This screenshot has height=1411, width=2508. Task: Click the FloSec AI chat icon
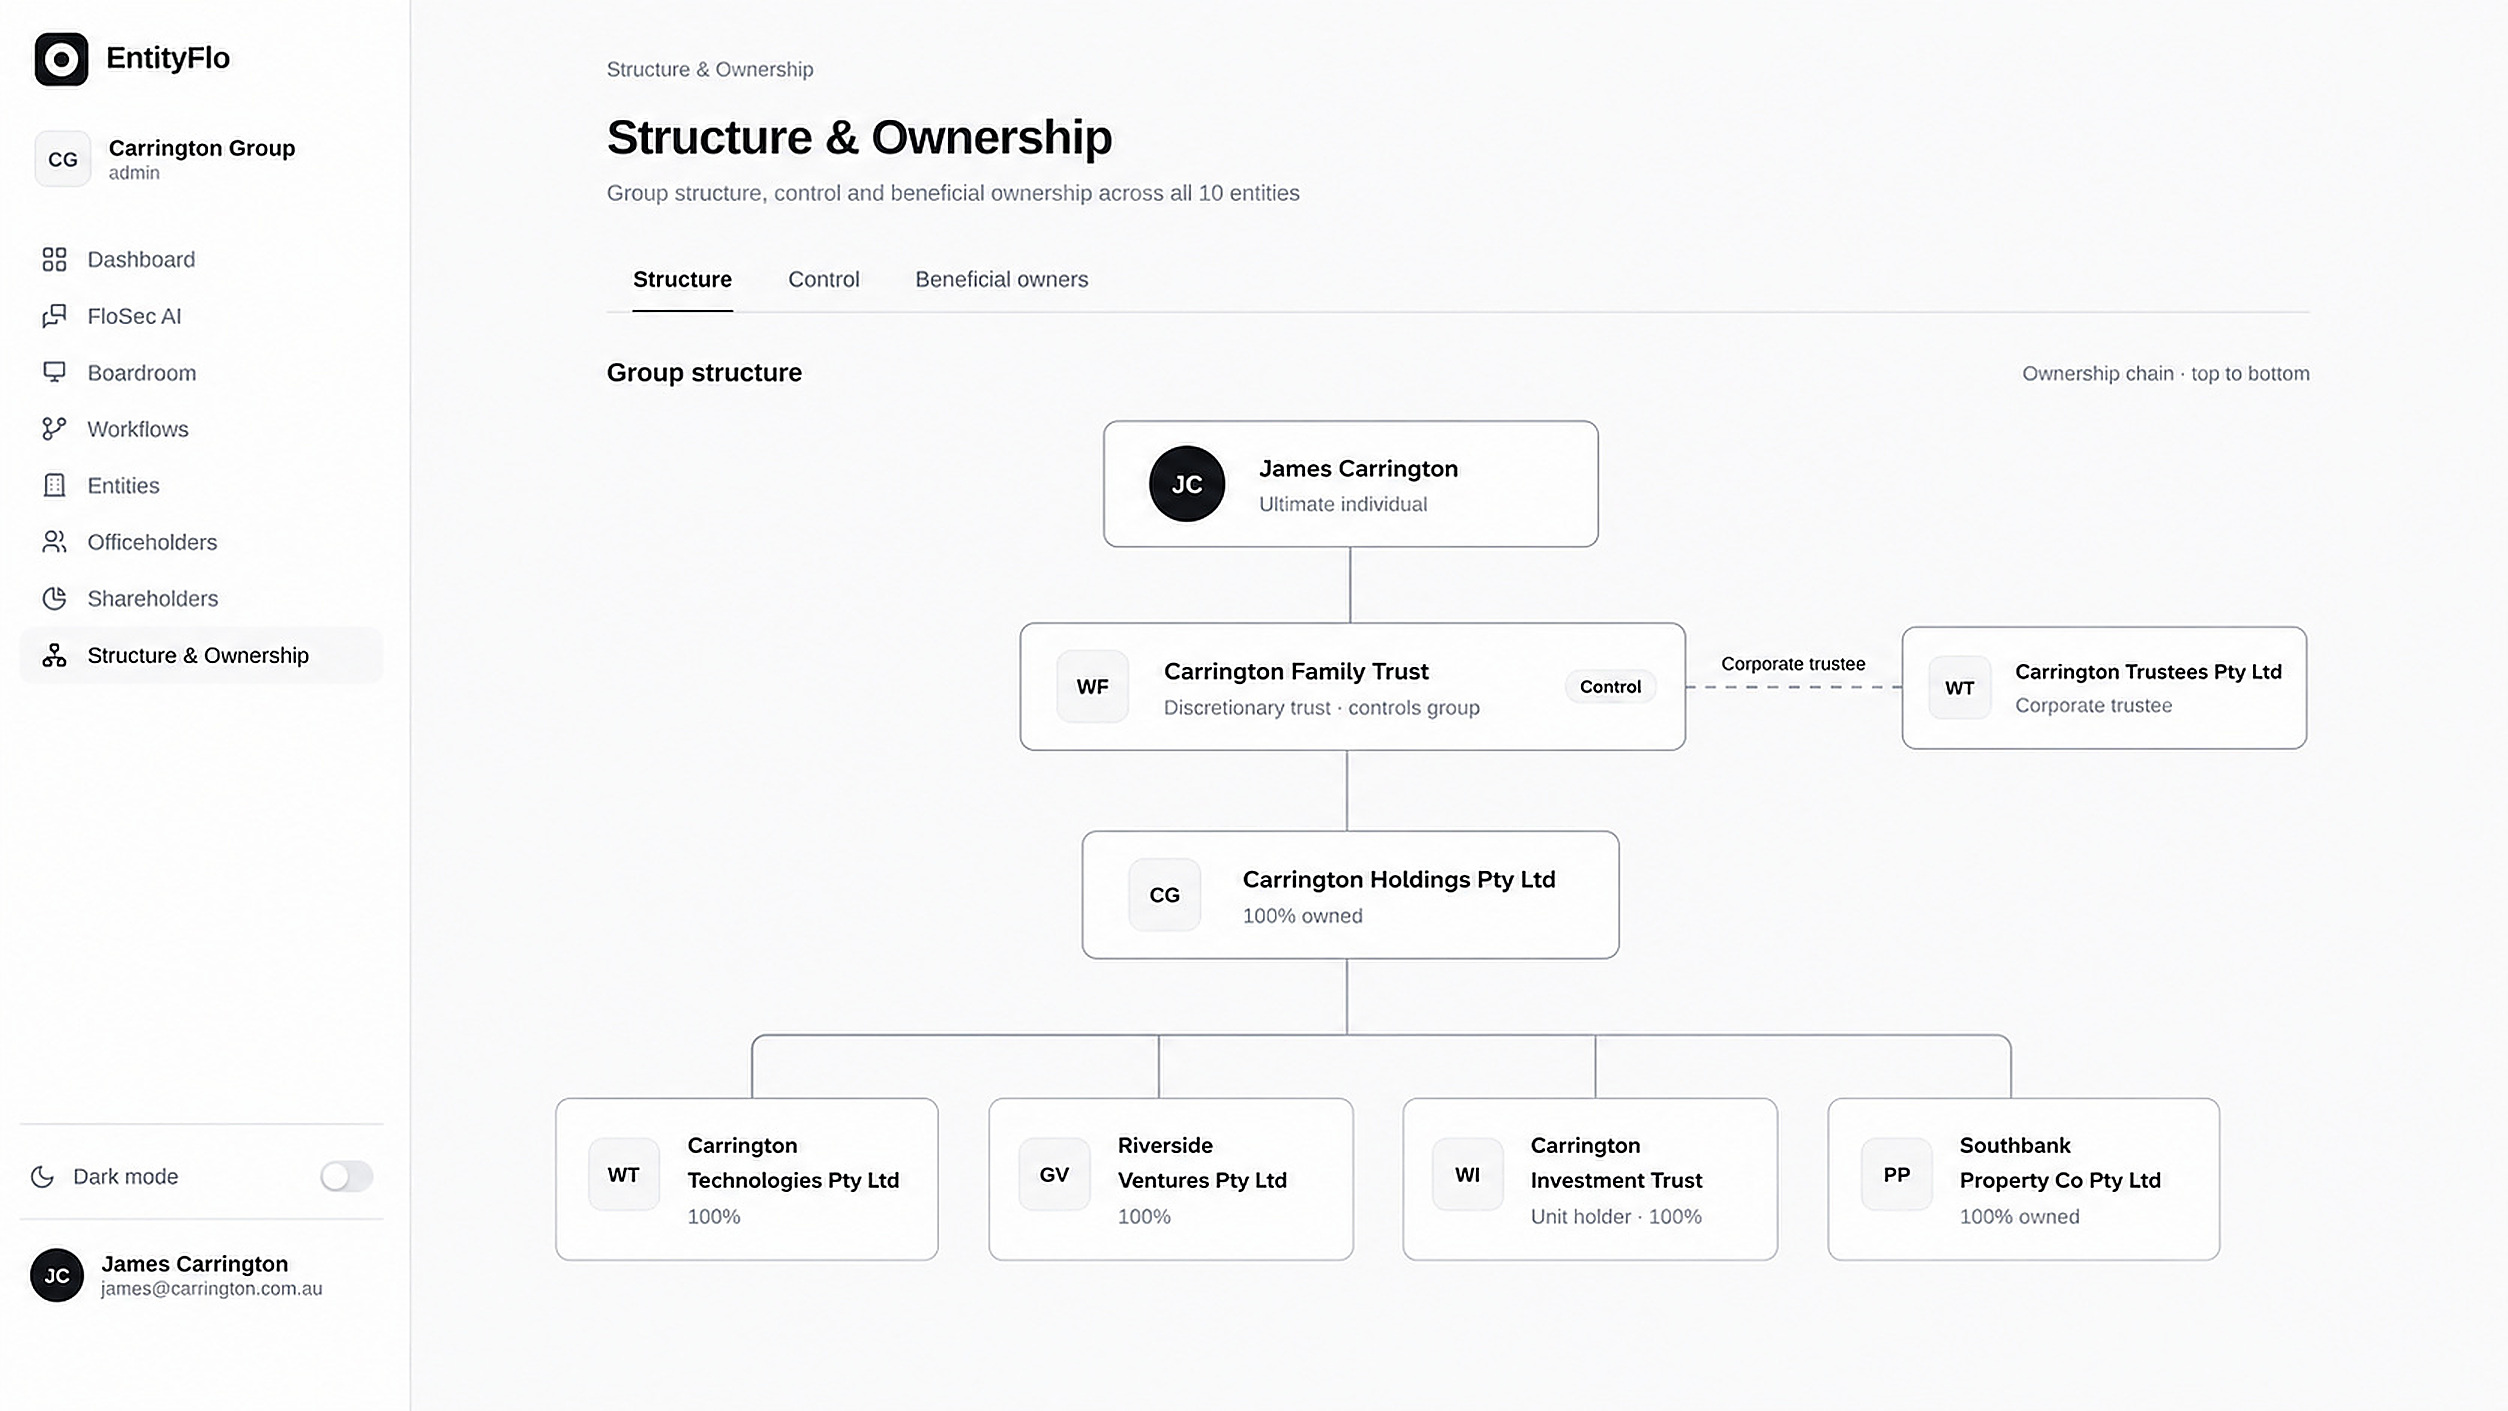[54, 316]
